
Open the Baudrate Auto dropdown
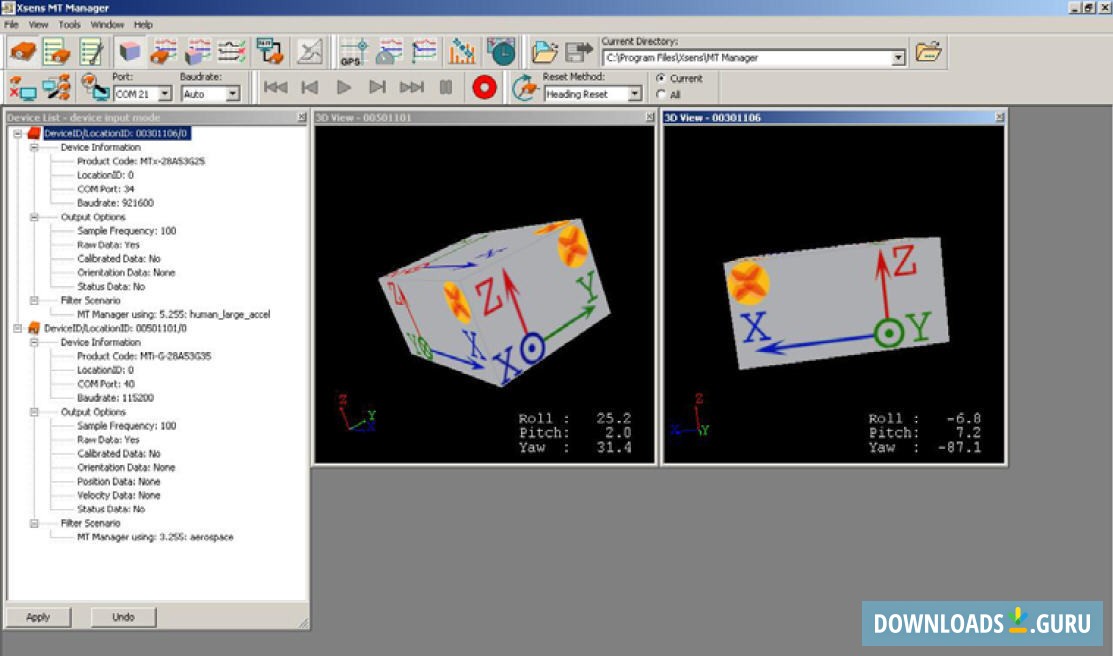(233, 94)
